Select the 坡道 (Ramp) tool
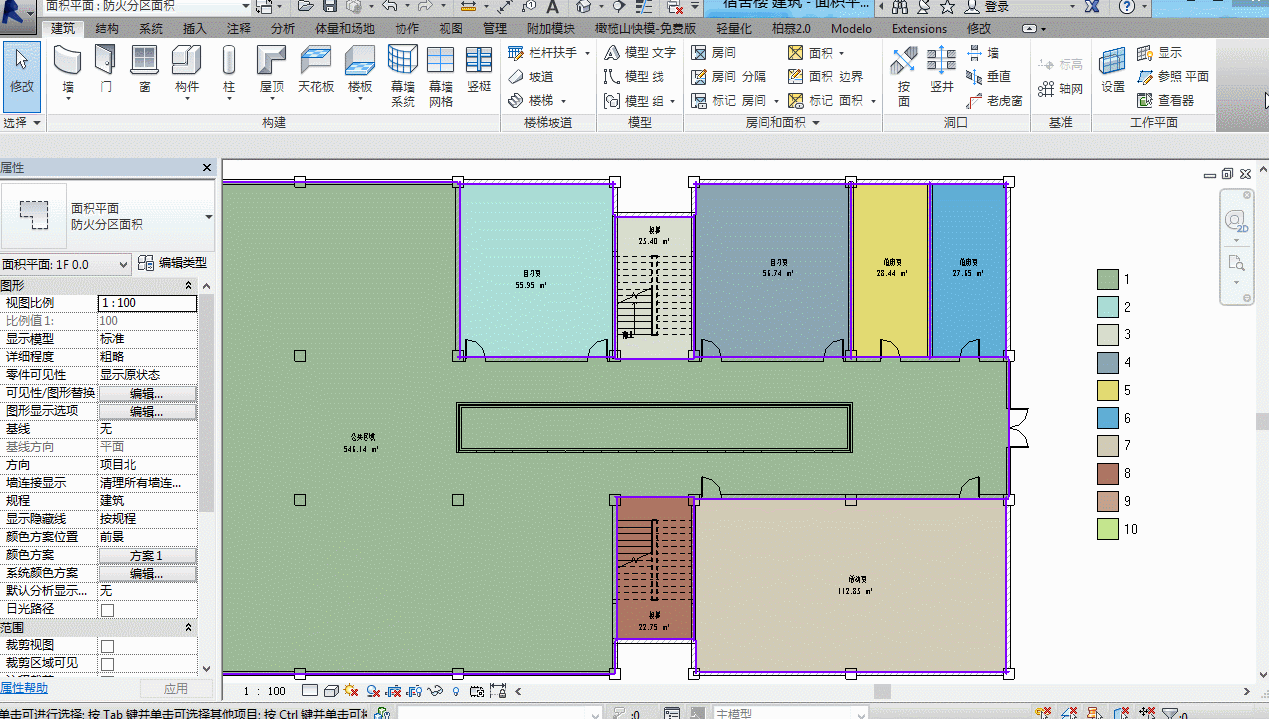This screenshot has width=1269, height=719. [x=531, y=76]
